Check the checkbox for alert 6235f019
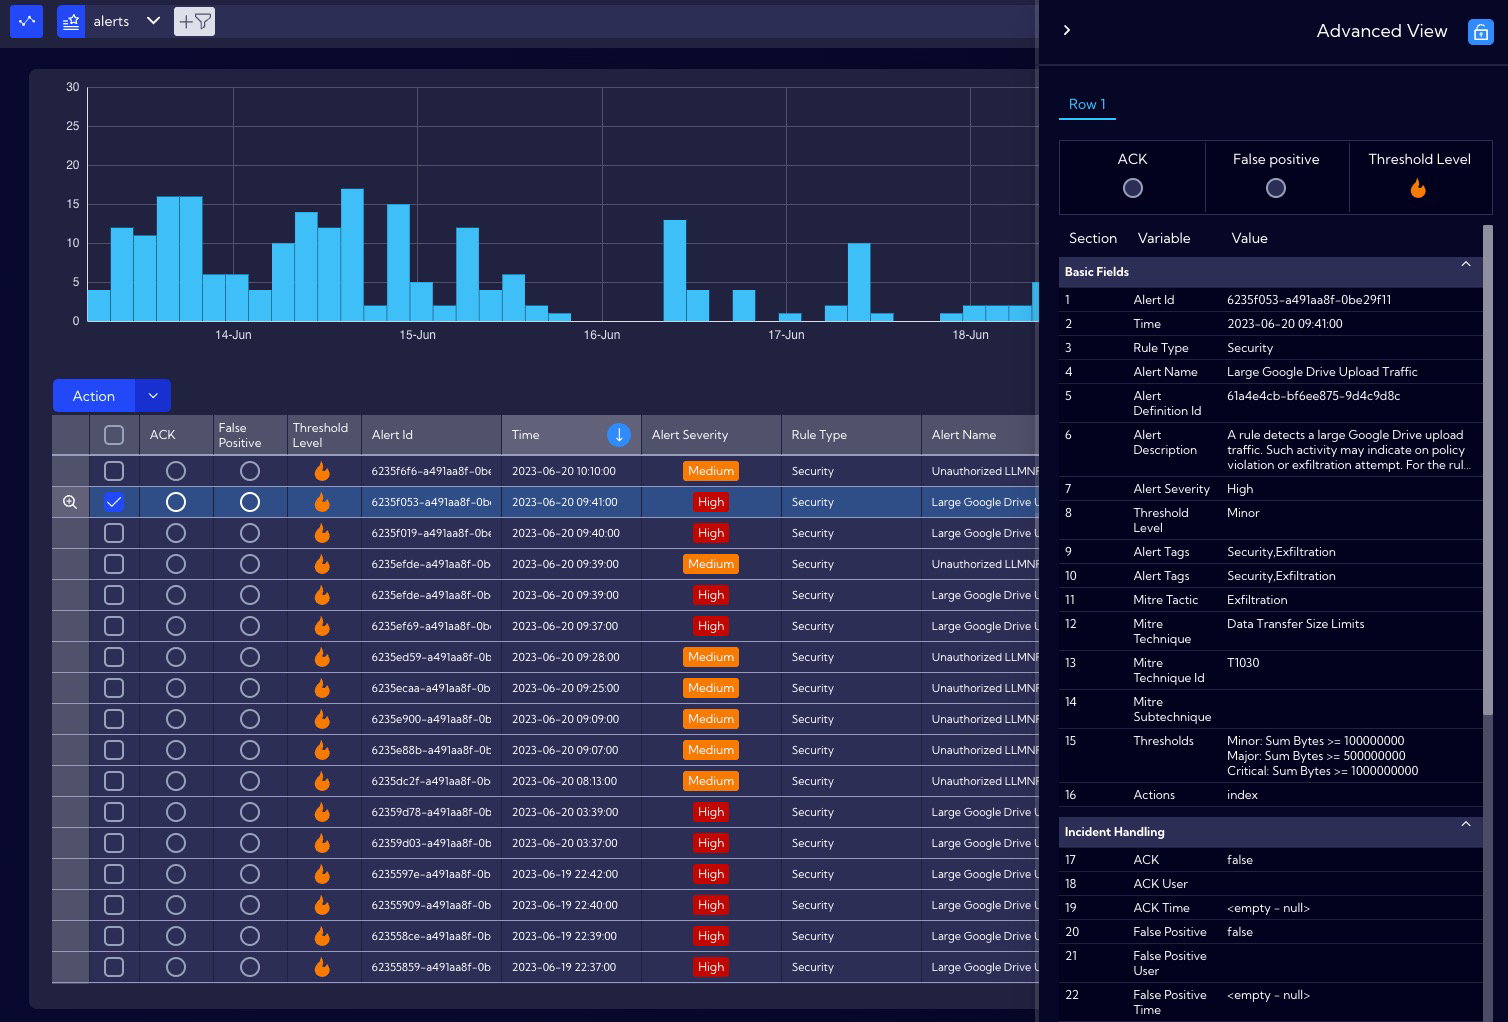 (x=114, y=533)
